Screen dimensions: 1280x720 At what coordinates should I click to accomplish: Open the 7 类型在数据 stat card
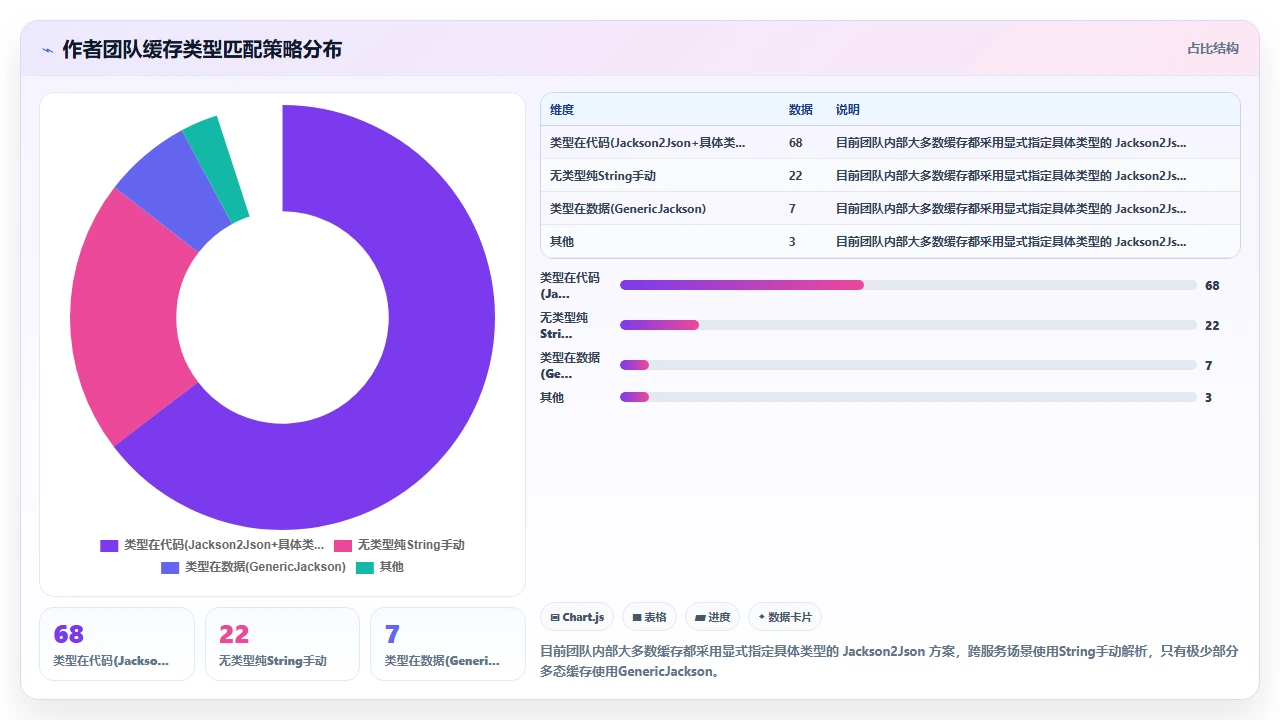[x=448, y=644]
